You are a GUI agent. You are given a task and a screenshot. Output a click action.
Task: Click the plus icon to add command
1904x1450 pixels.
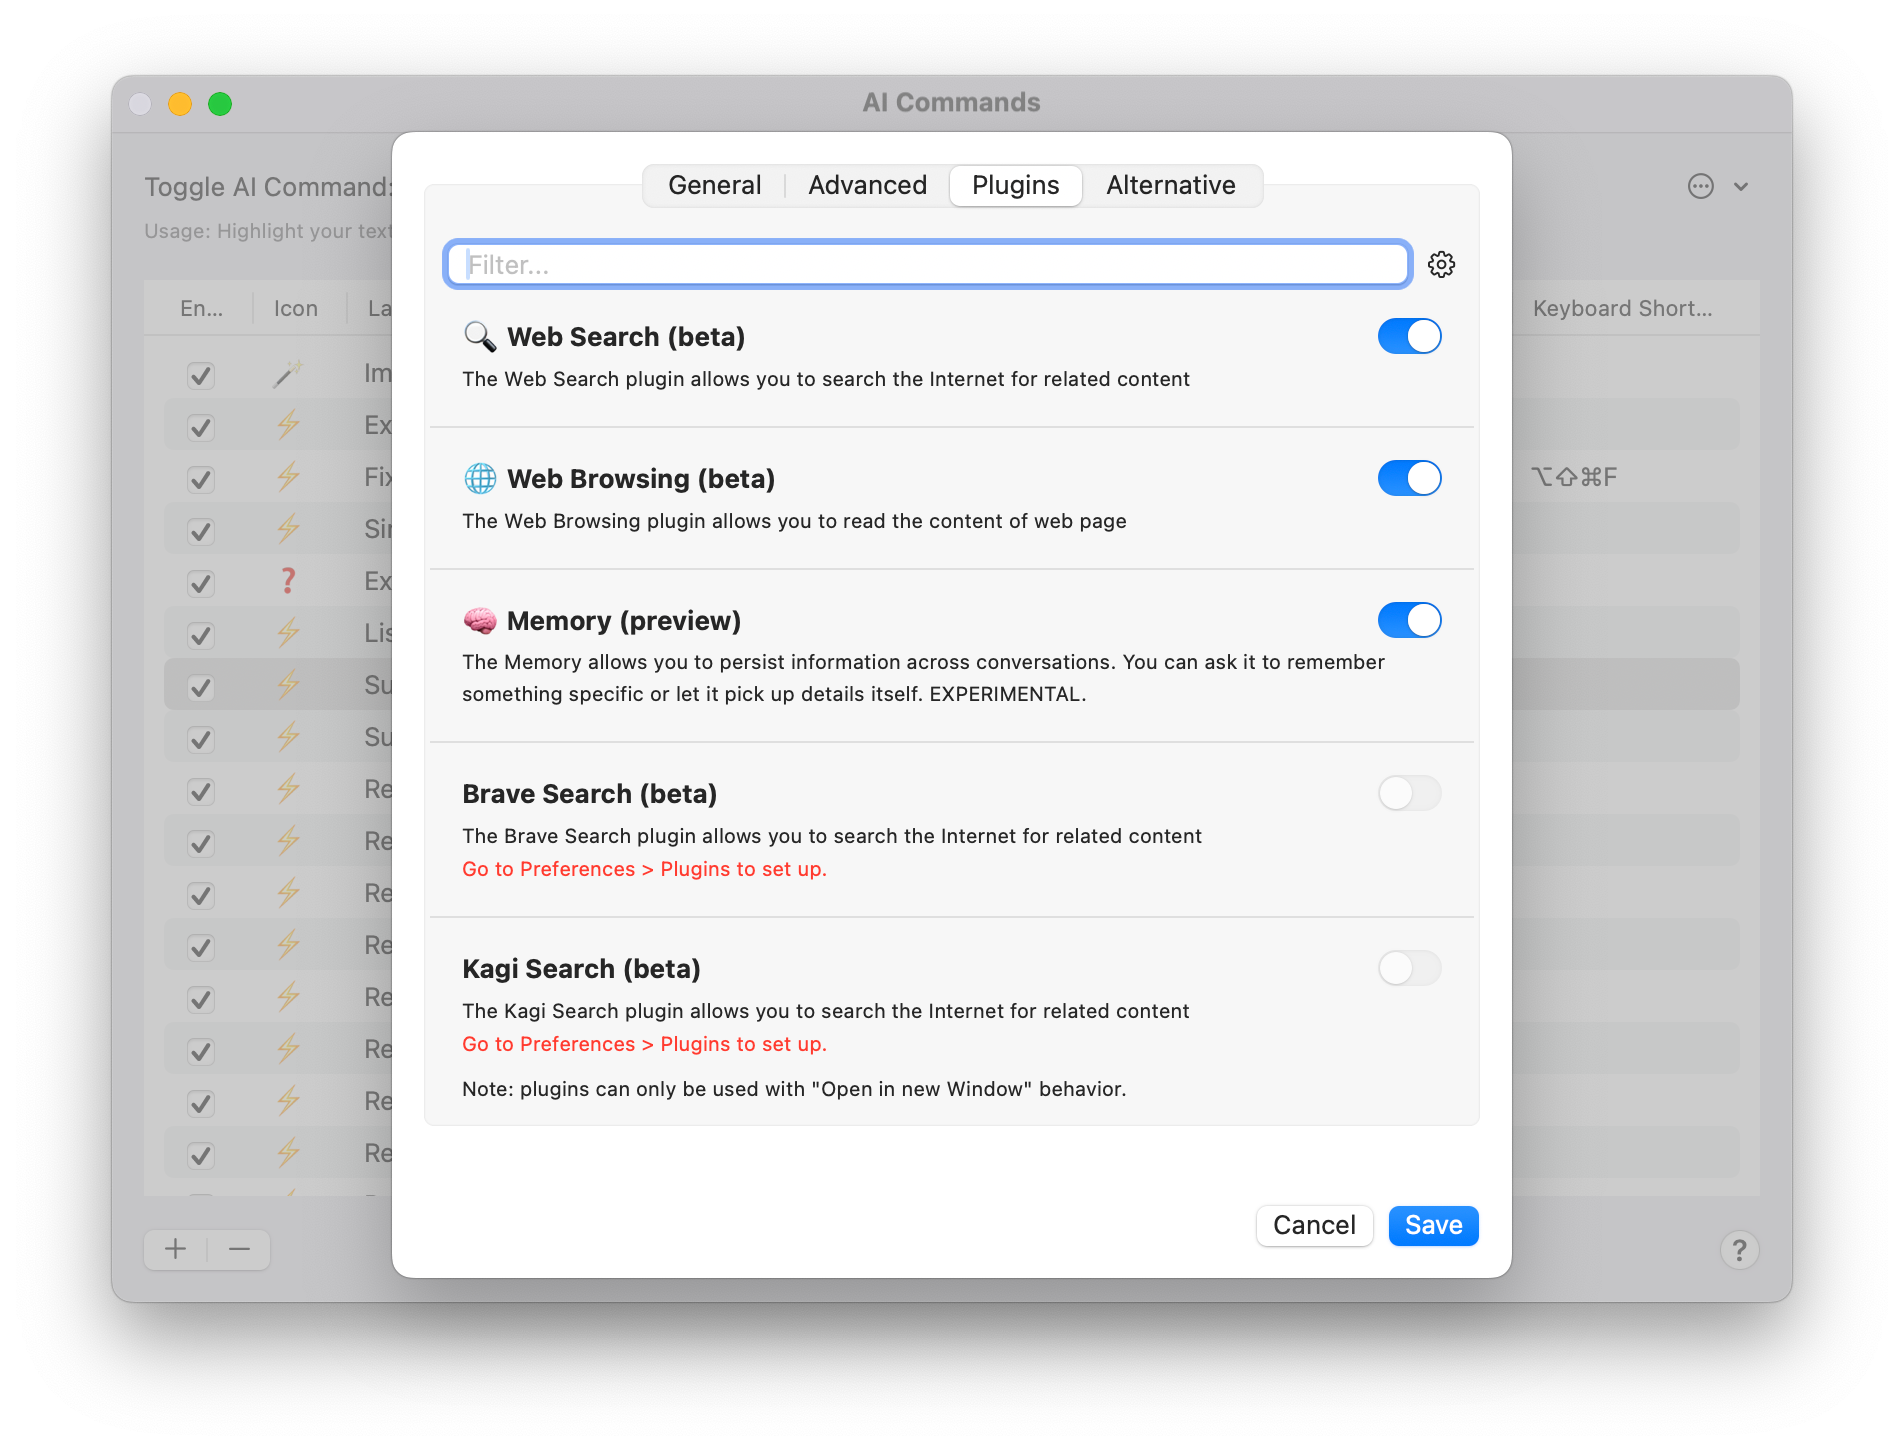tap(176, 1249)
